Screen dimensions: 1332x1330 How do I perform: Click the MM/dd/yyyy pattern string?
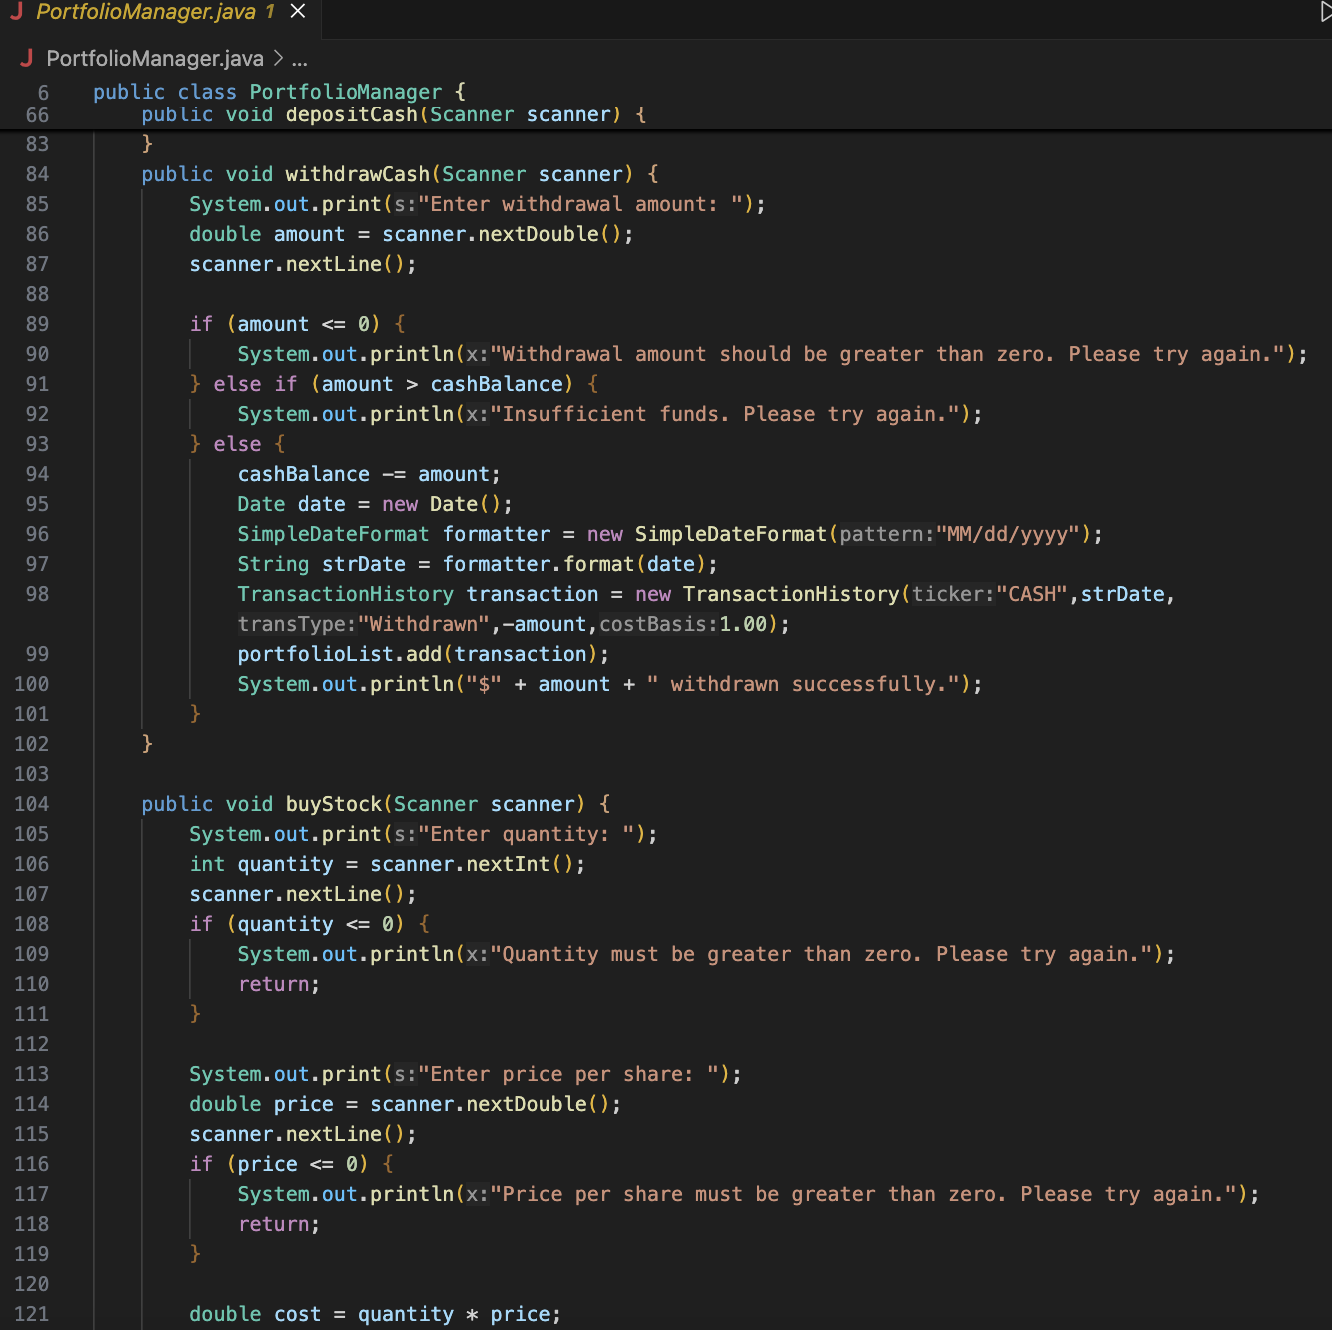[x=1010, y=534]
